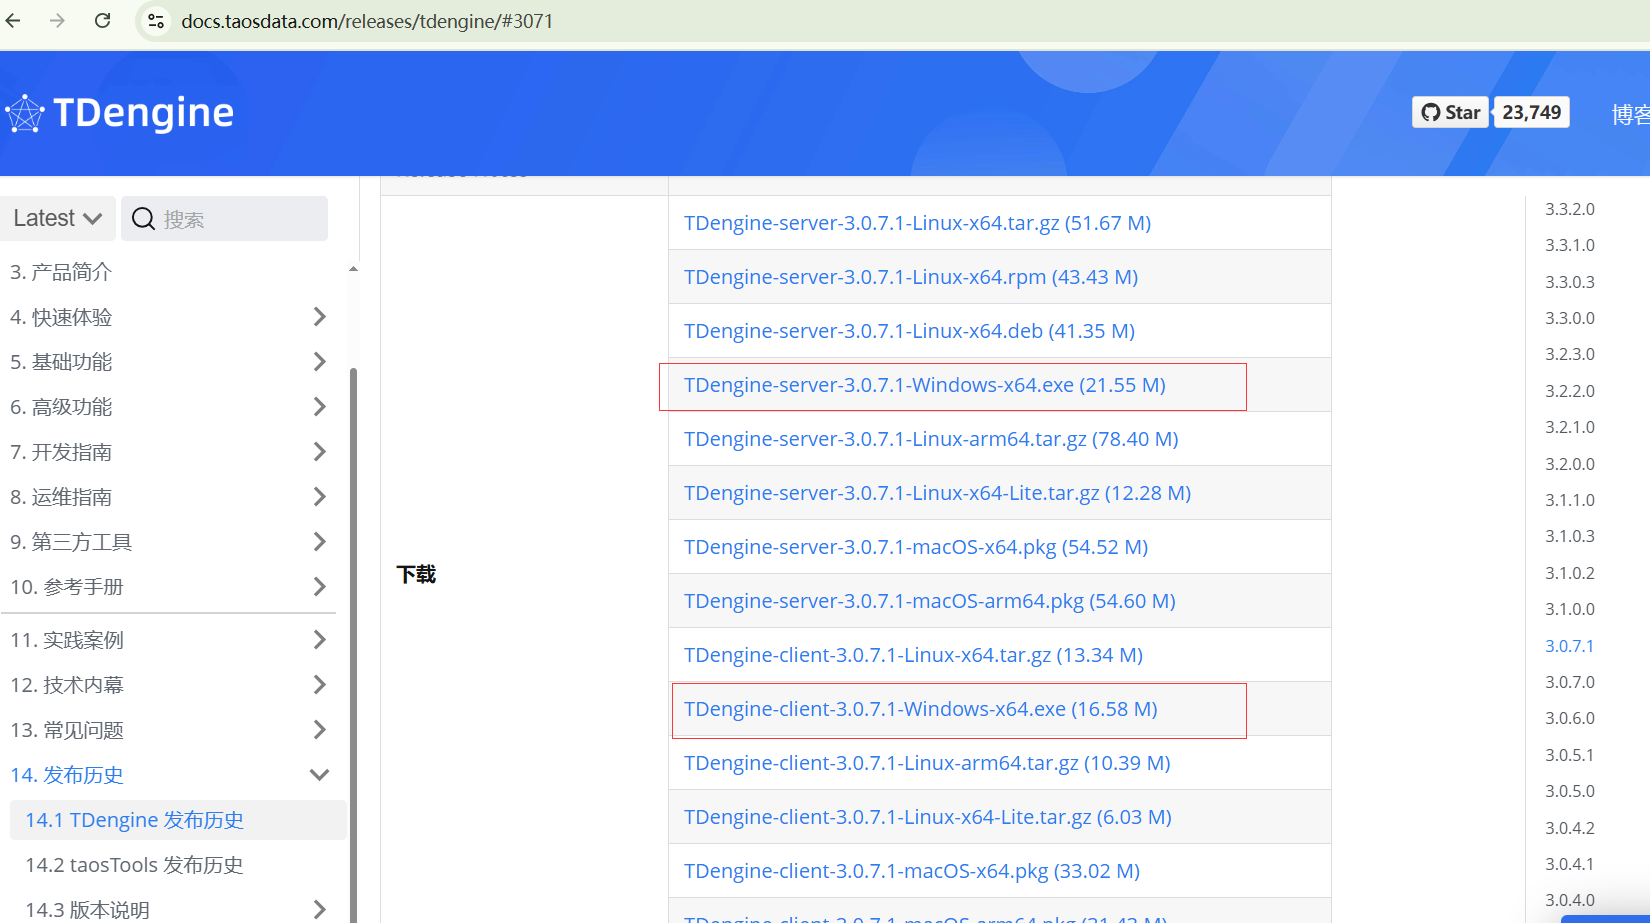Click the address bar URL
This screenshot has width=1650, height=923.
[367, 21]
